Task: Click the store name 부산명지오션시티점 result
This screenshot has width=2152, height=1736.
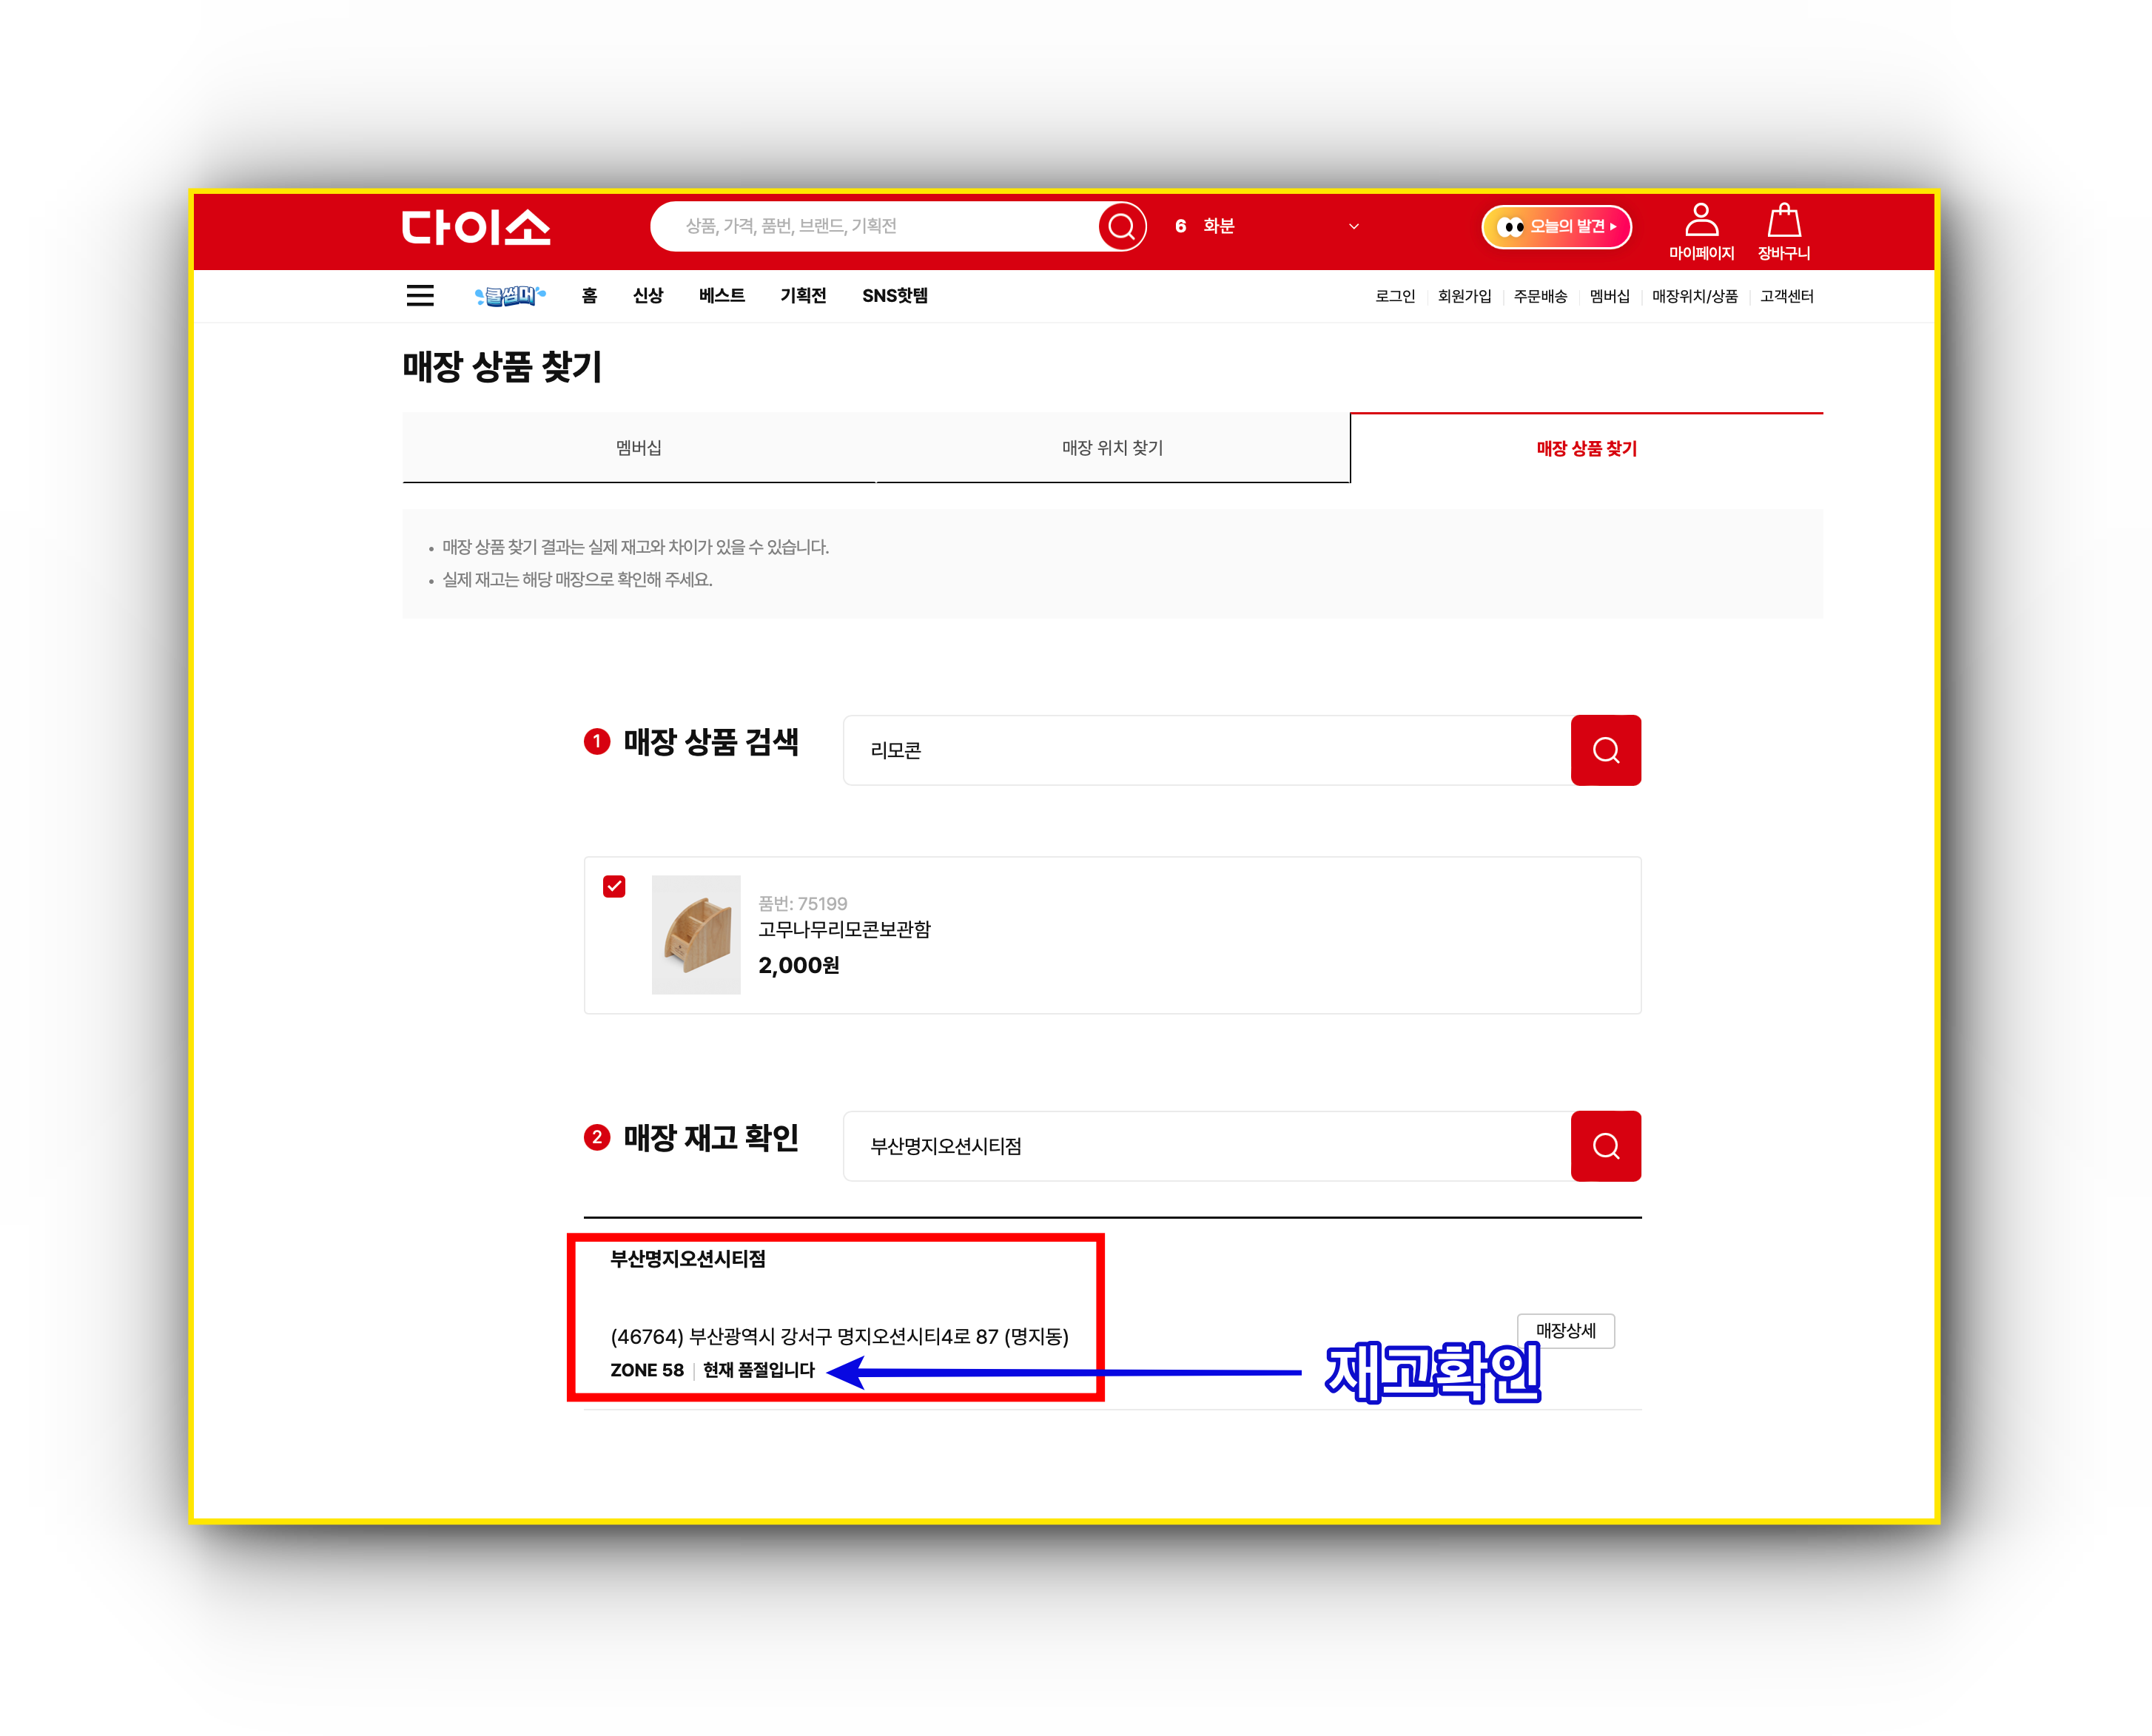Action: point(688,1260)
